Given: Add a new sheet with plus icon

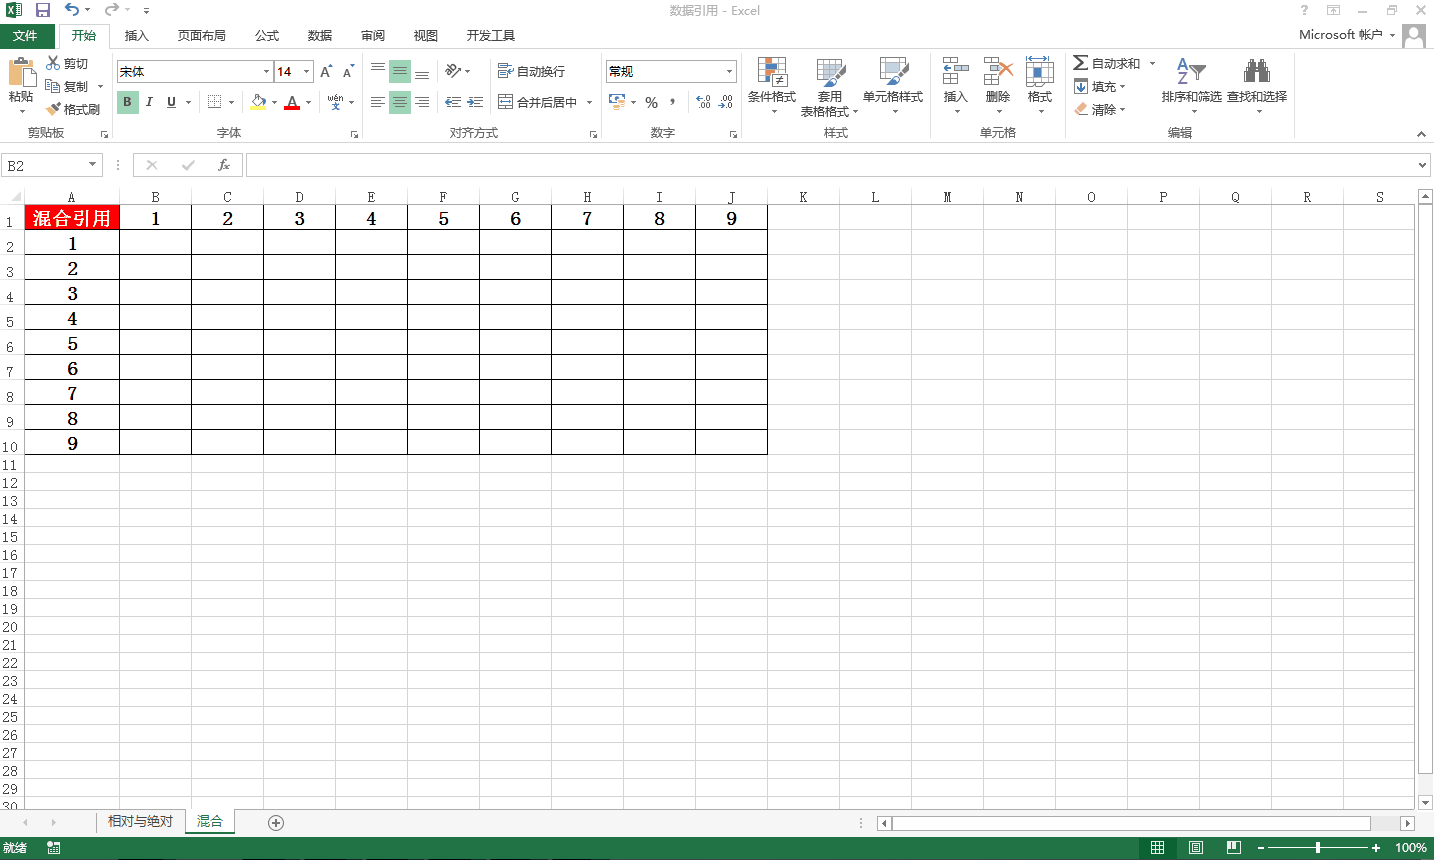Looking at the screenshot, I should (x=276, y=822).
